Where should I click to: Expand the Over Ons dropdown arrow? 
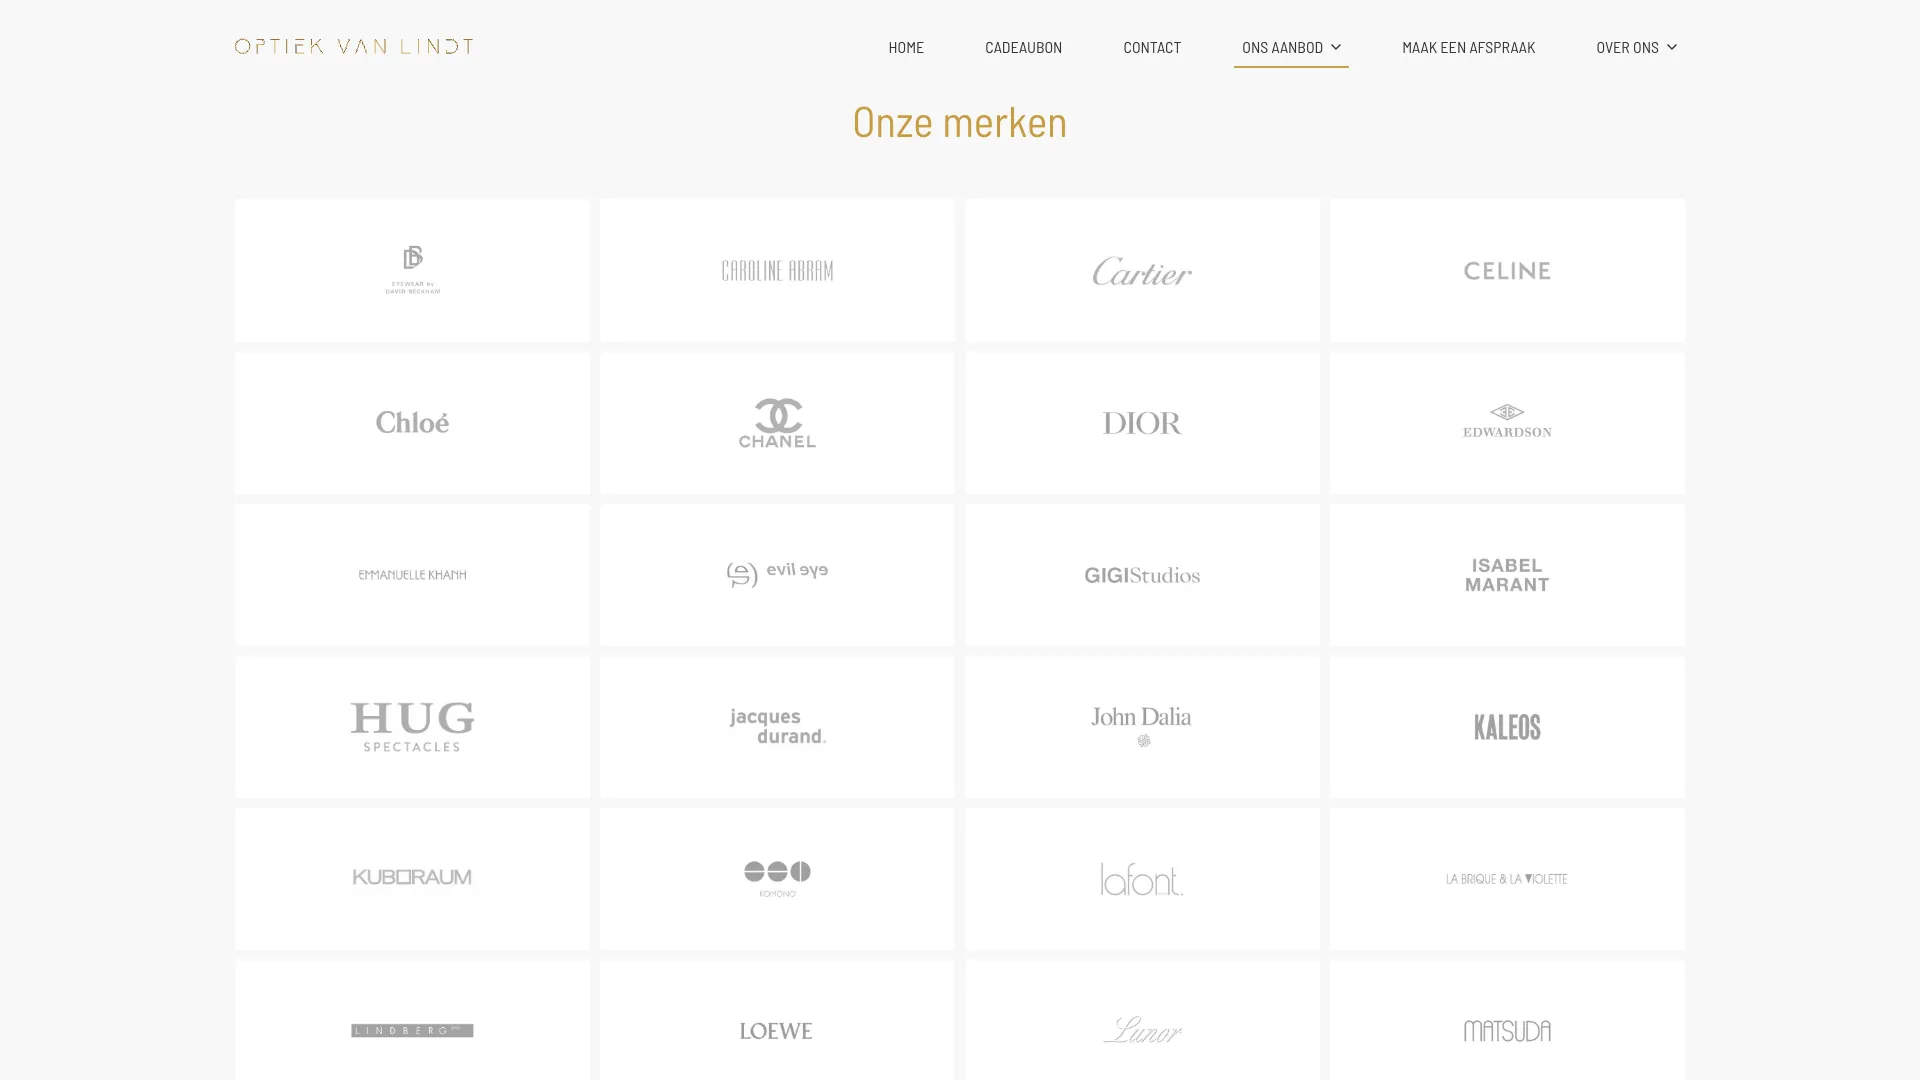1671,47
